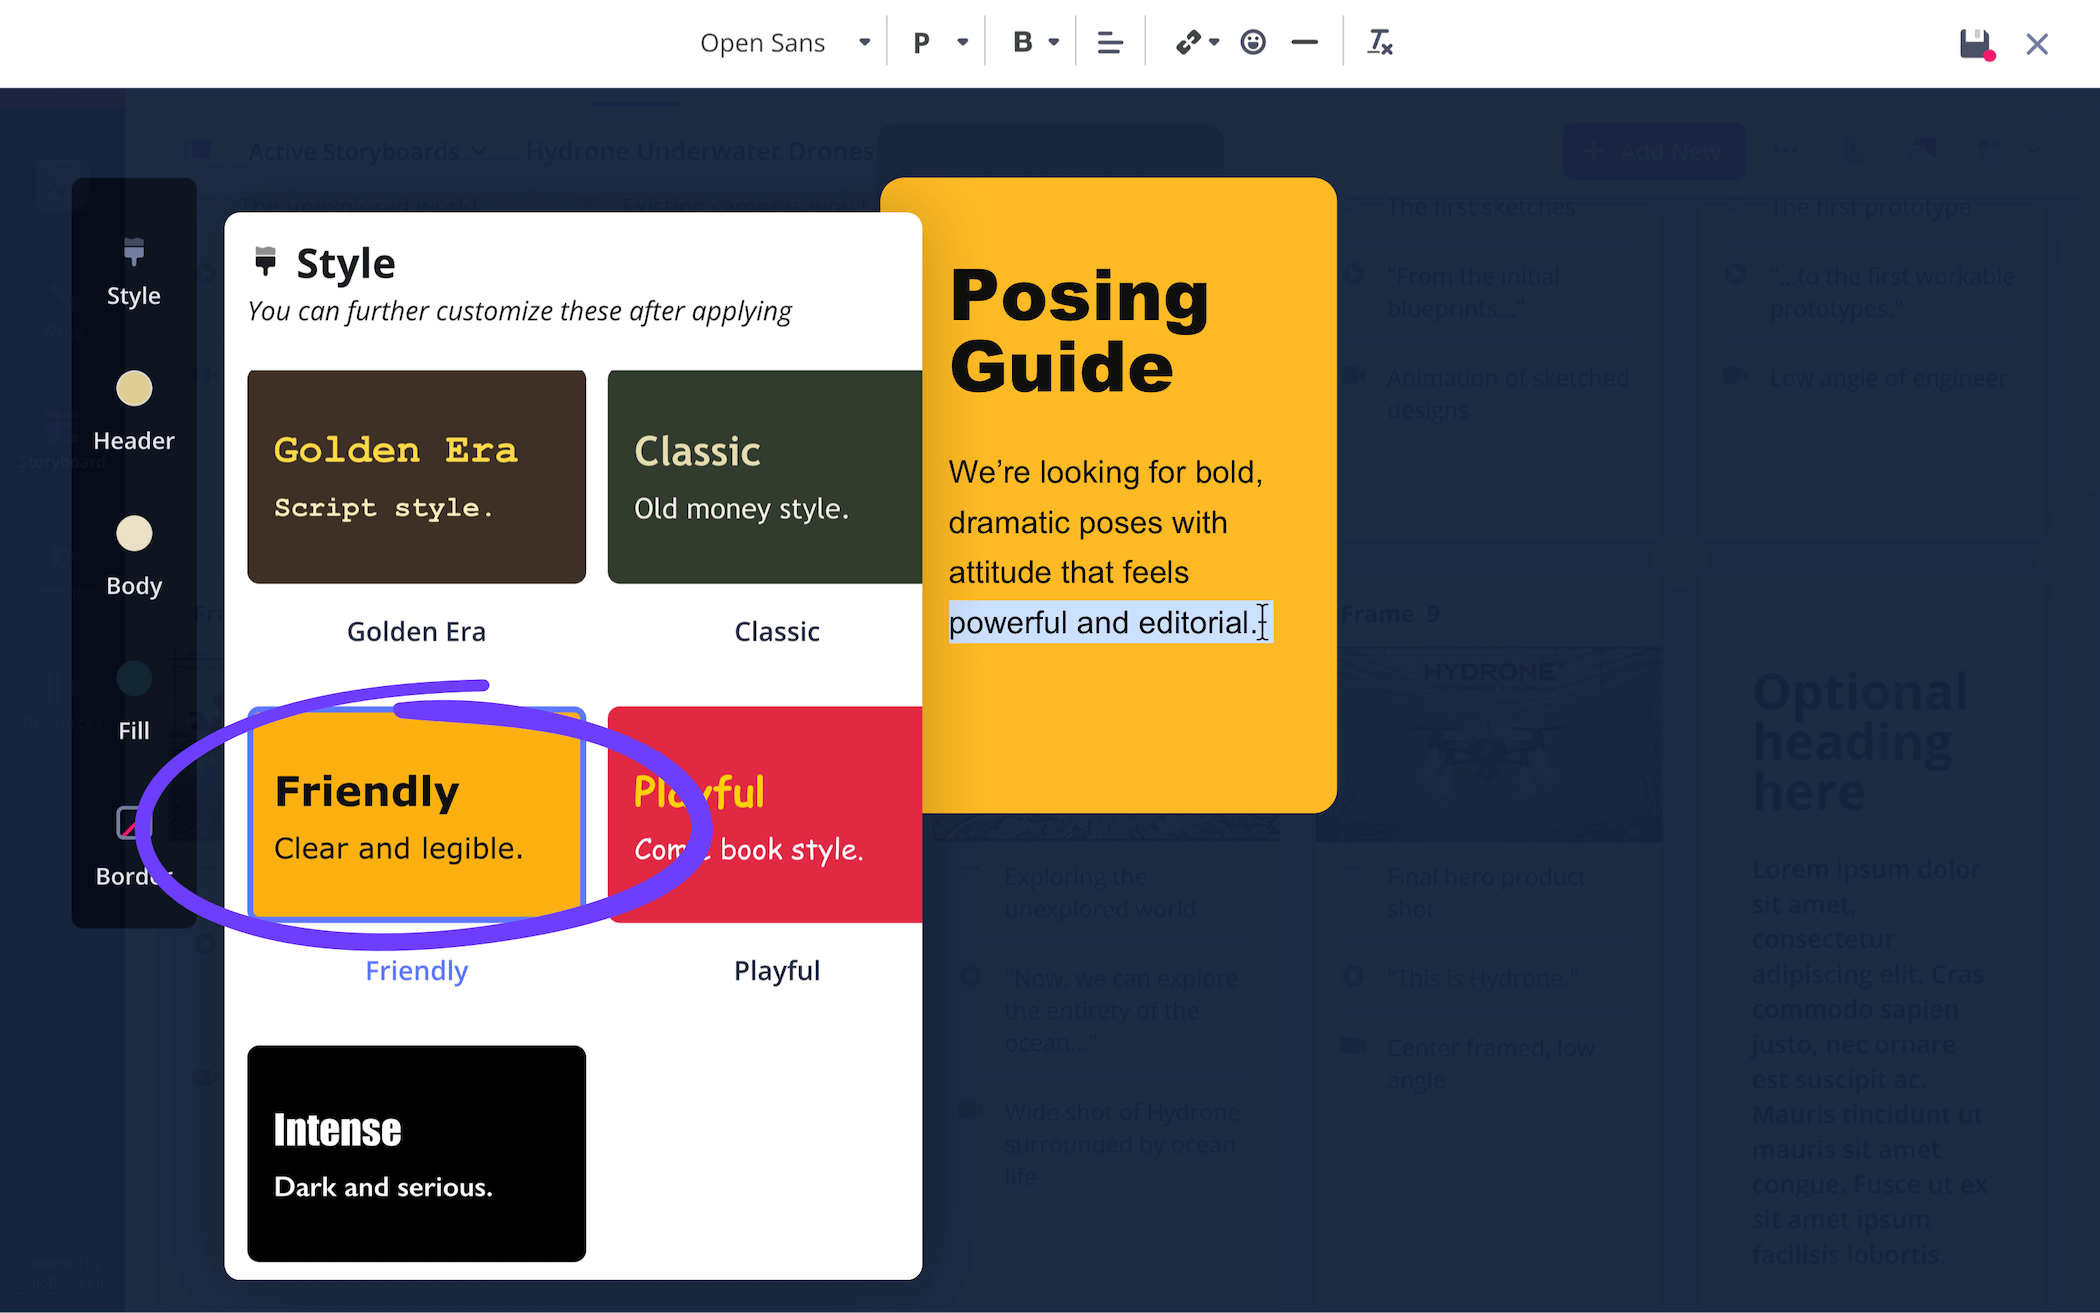
Task: Select the Style tab in sidebar
Action: click(133, 270)
